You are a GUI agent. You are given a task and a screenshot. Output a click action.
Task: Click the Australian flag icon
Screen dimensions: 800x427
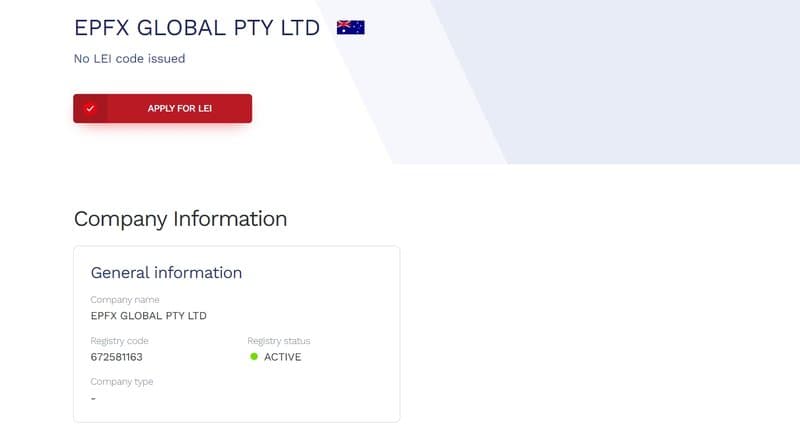(x=351, y=27)
